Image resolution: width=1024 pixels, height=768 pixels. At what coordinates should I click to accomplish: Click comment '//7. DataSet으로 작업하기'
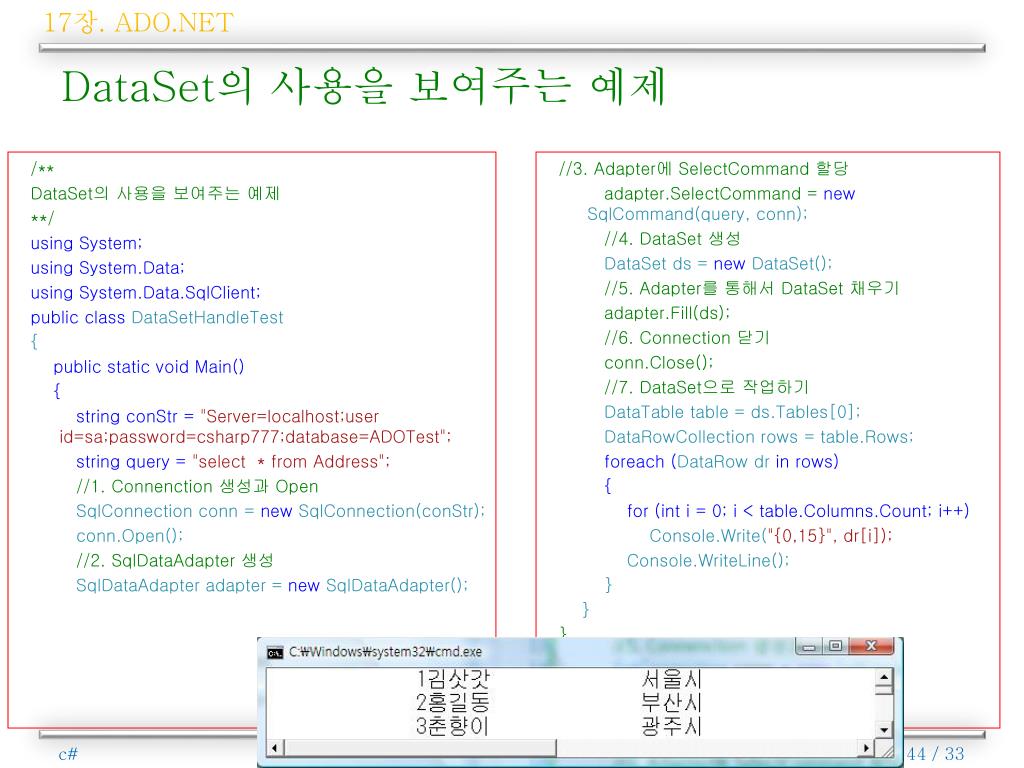[707, 388]
